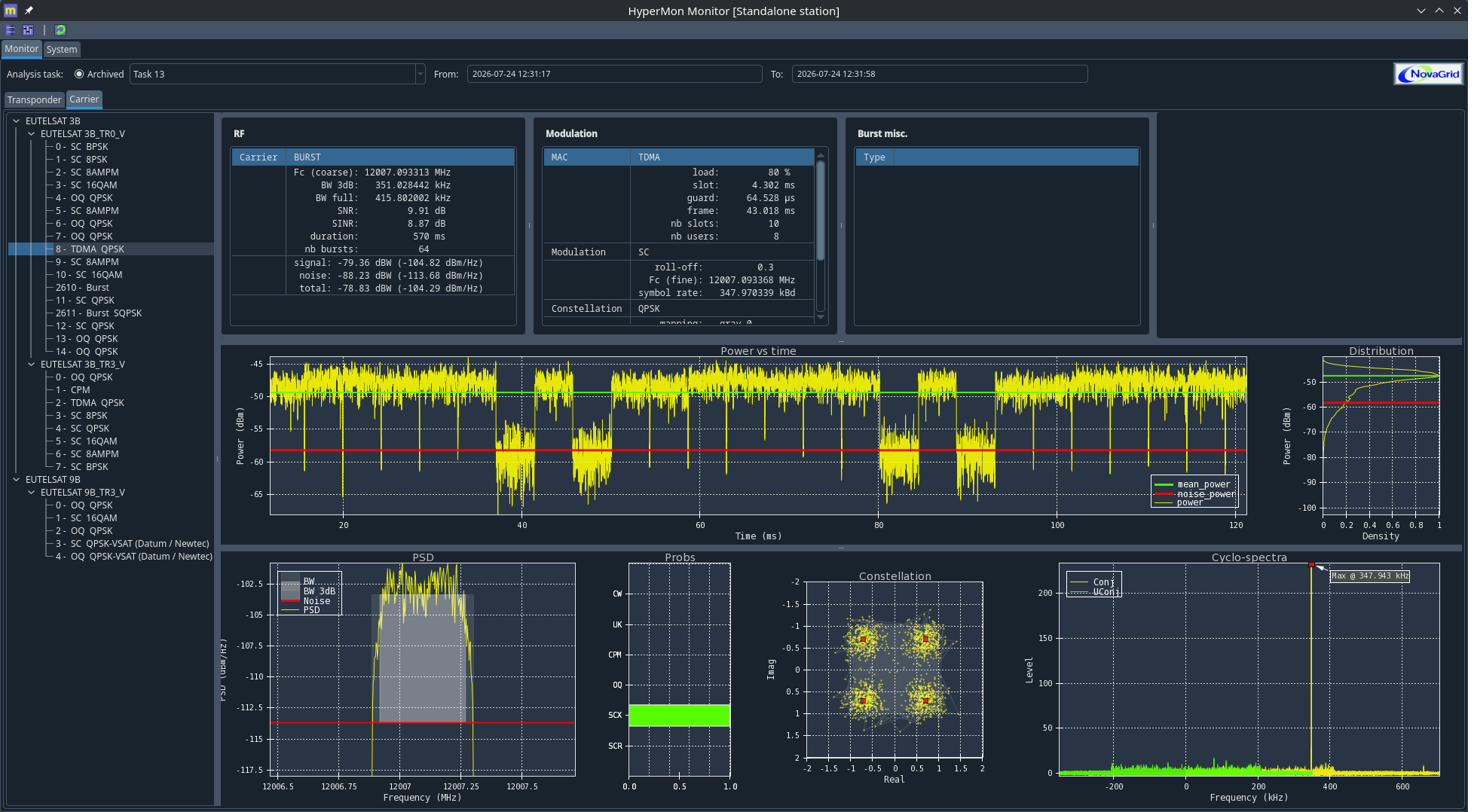Select carrier '0 - SC BPSK' in TR0_V
This screenshot has height=812, width=1484.
click(x=83, y=146)
